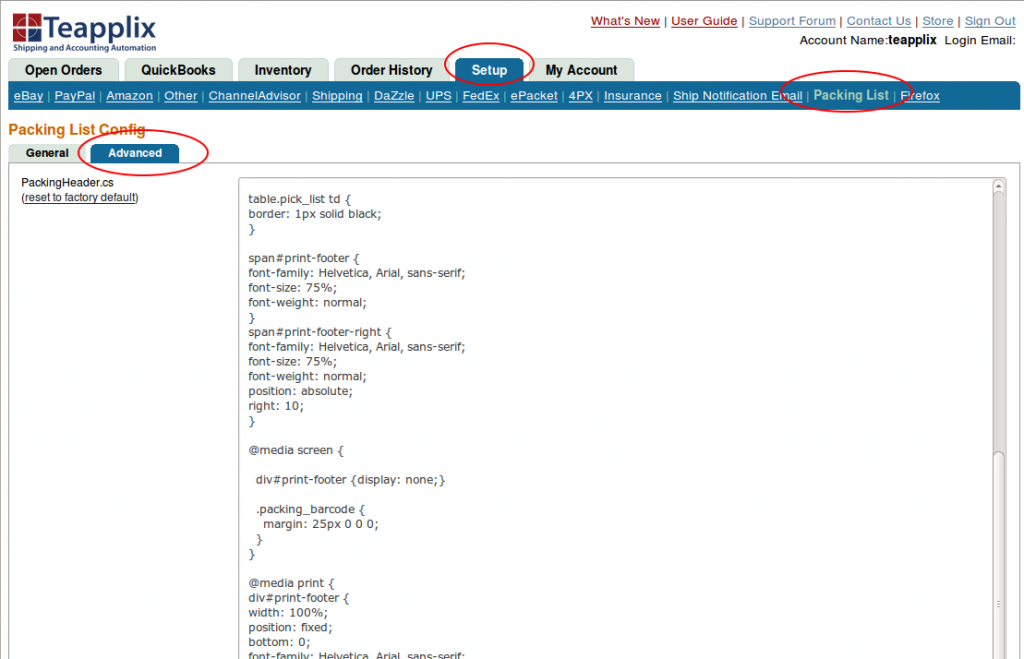Open eBay setup submenu link
Viewport: 1024px width, 659px height.
tap(29, 96)
